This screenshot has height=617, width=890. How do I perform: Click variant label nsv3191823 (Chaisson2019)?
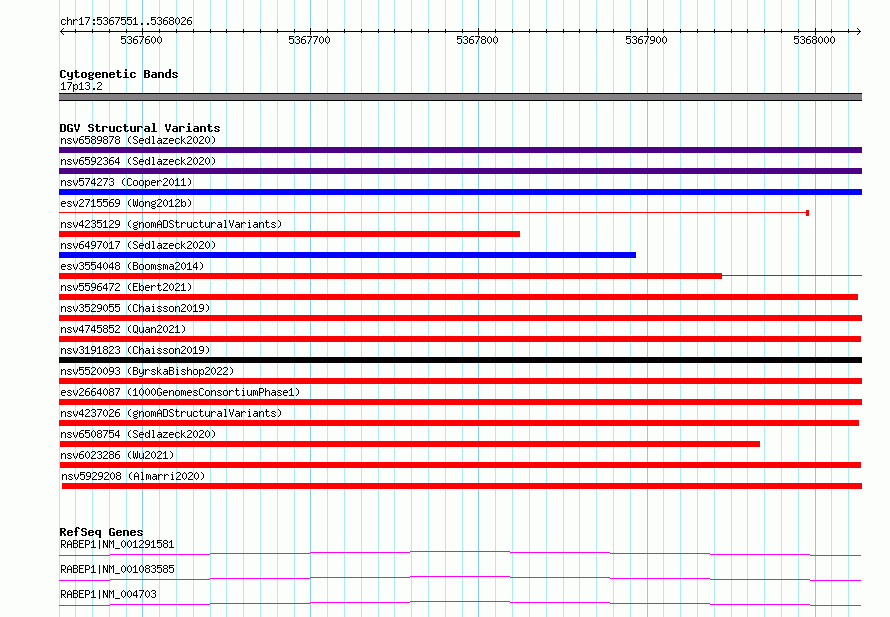coord(135,350)
